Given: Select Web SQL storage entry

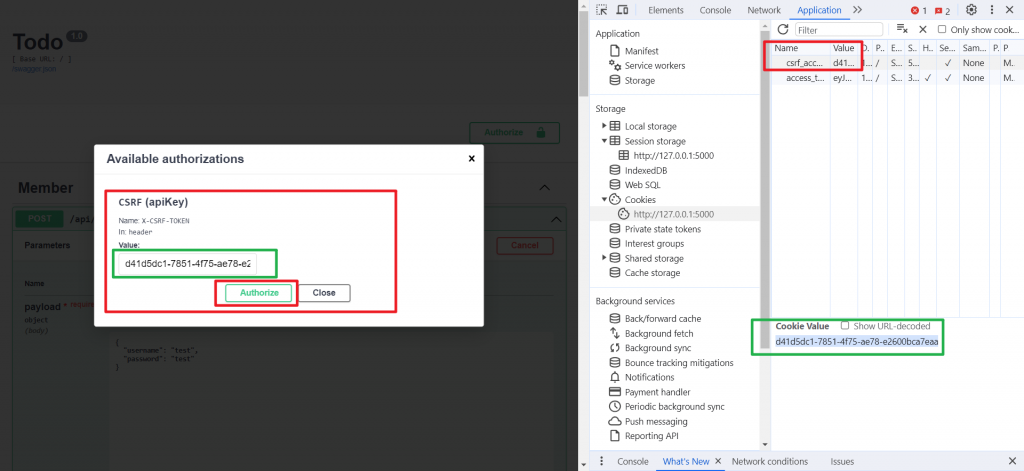Looking at the screenshot, I should (x=642, y=185).
